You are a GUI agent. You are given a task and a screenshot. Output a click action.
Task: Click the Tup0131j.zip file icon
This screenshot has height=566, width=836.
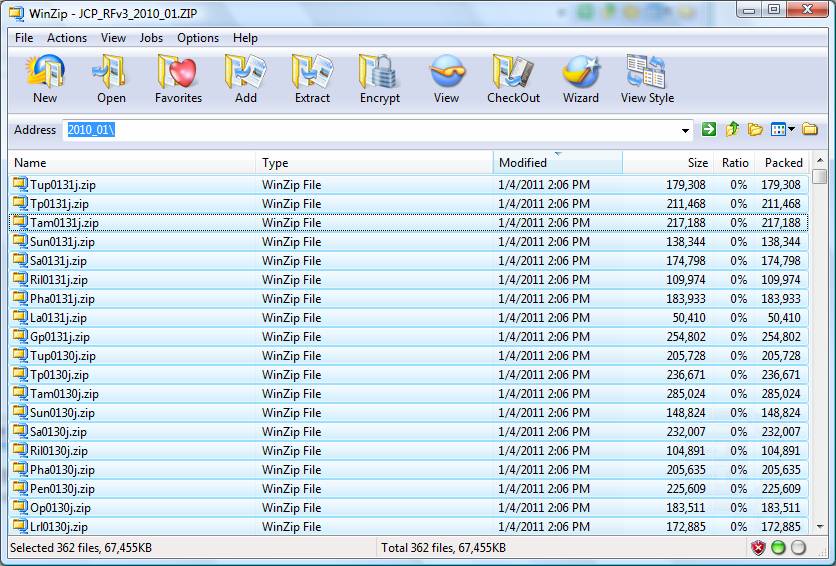pyautogui.click(x=20, y=184)
